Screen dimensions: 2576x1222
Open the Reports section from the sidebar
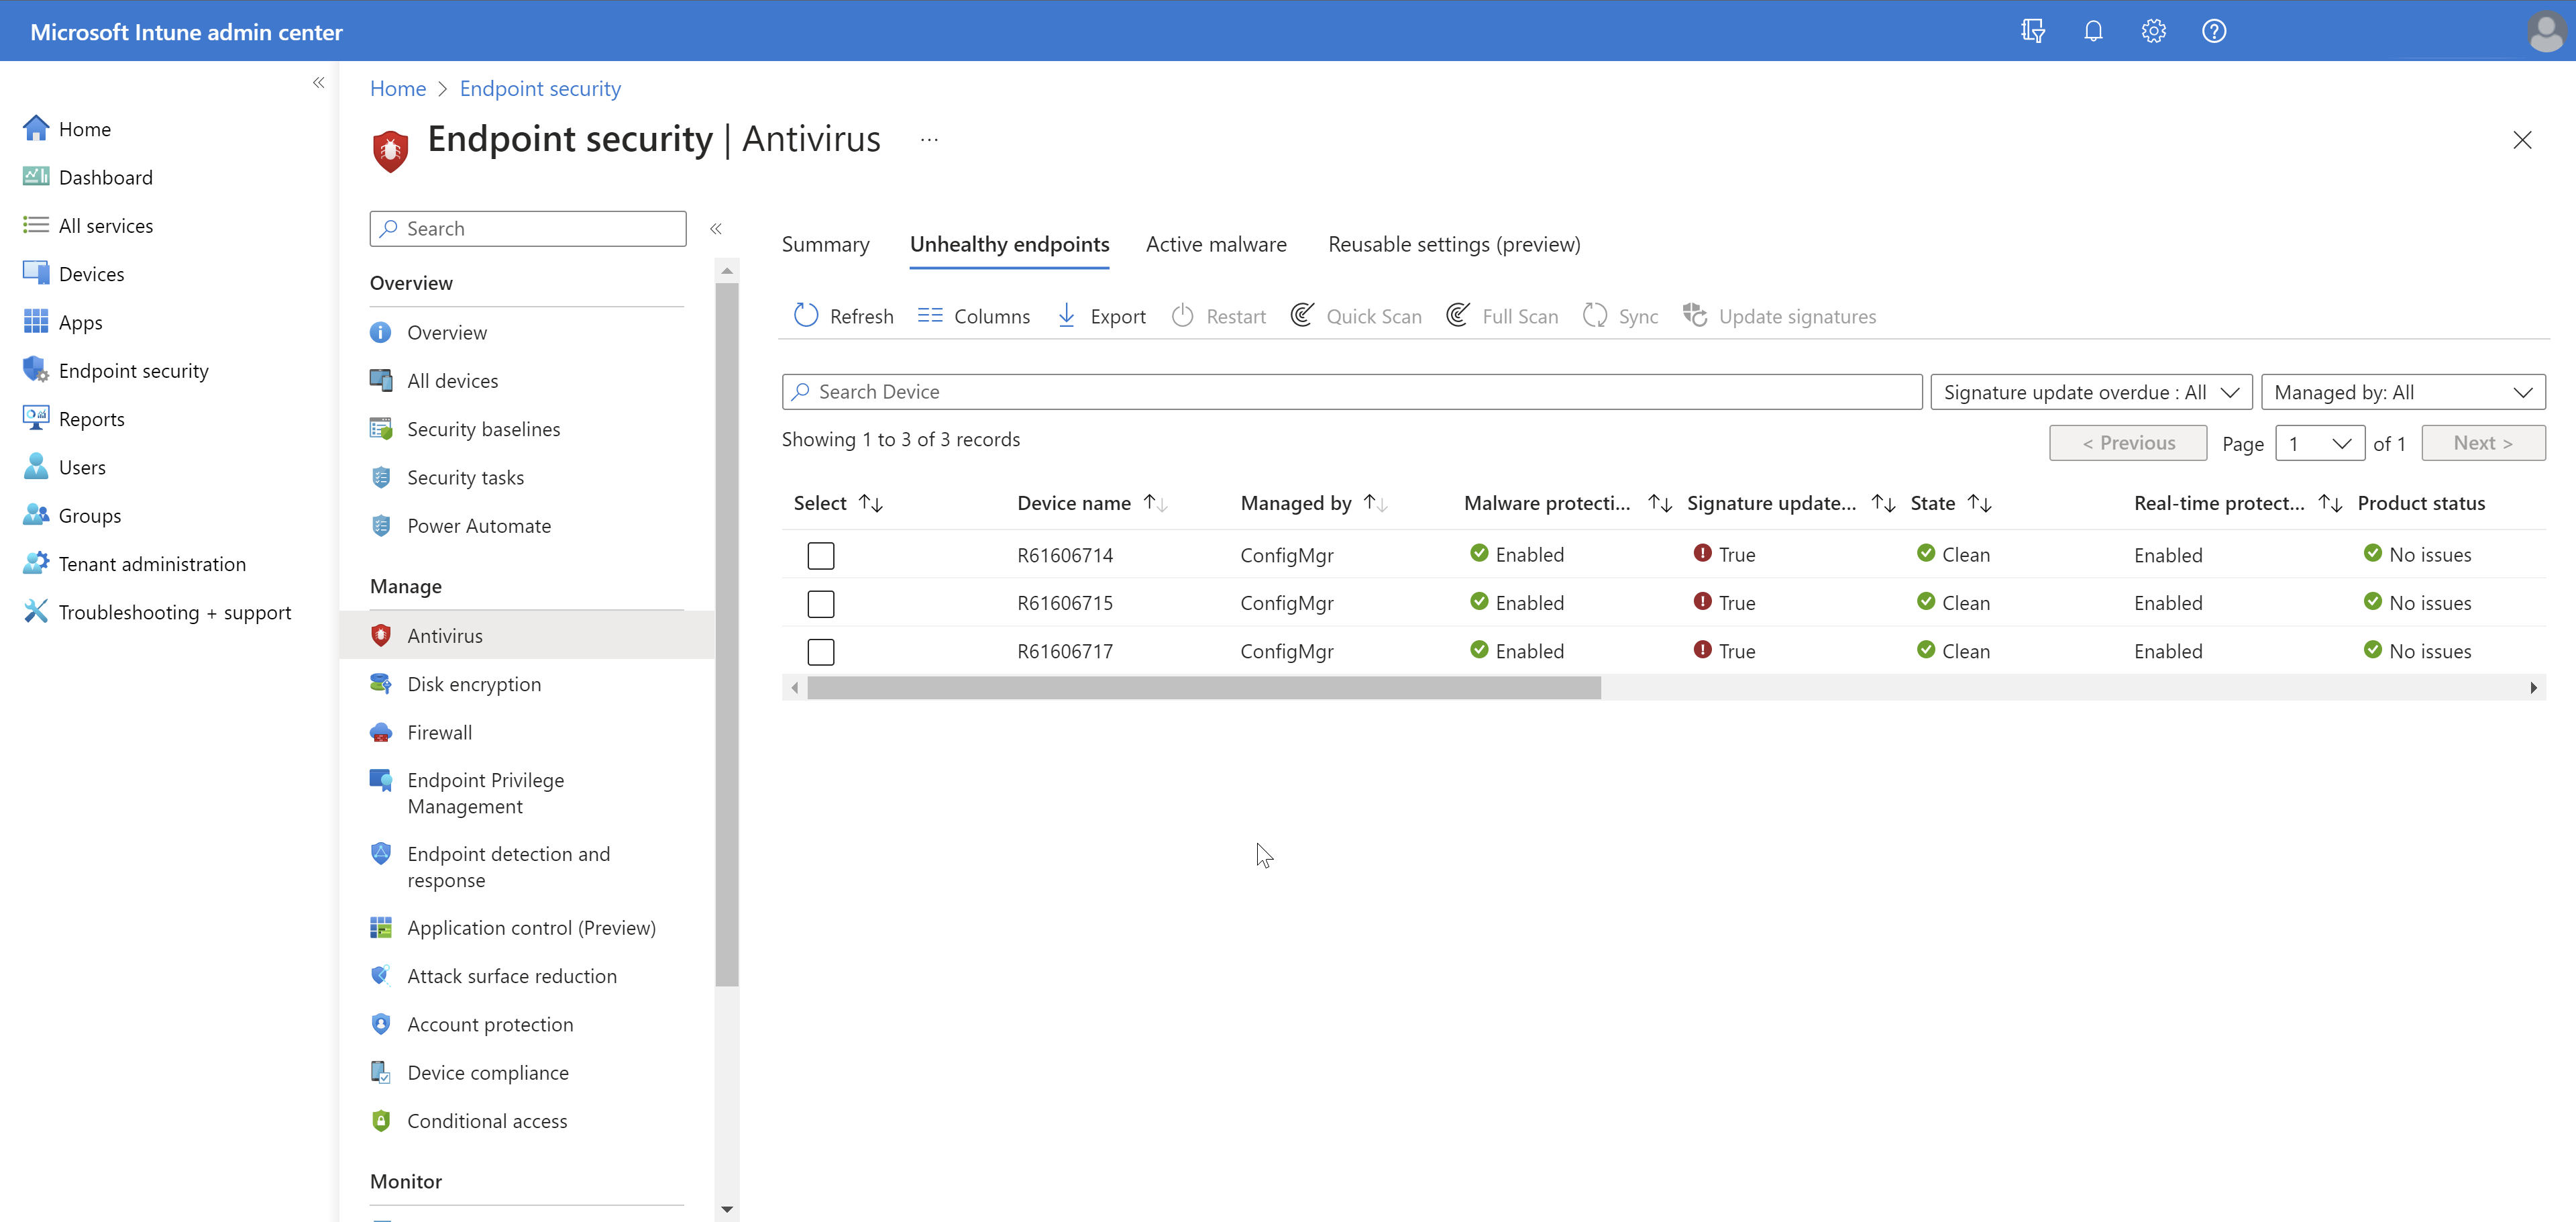pyautogui.click(x=91, y=418)
